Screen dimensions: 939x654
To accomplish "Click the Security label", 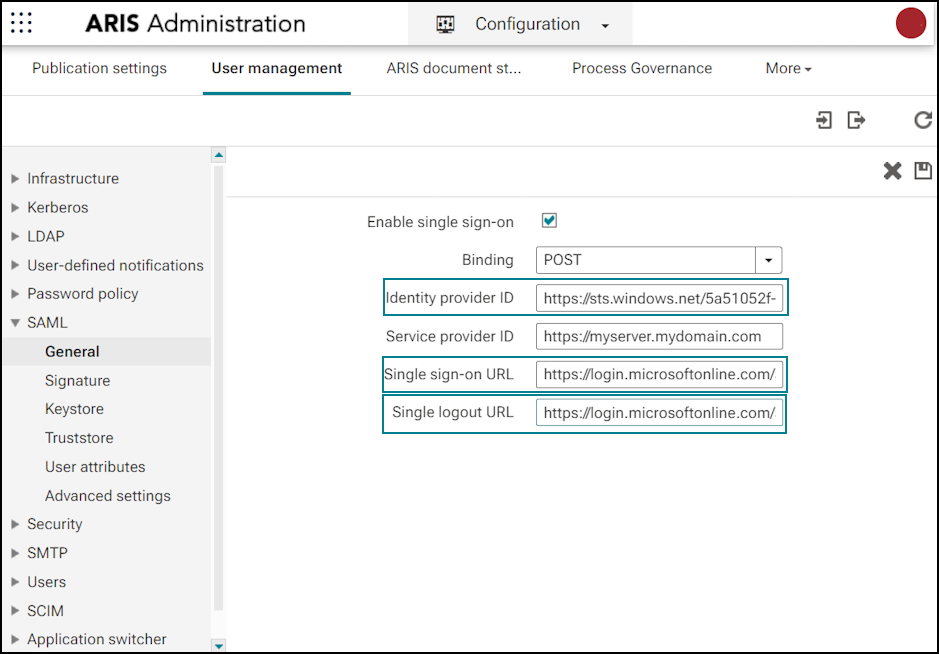I will (x=54, y=524).
